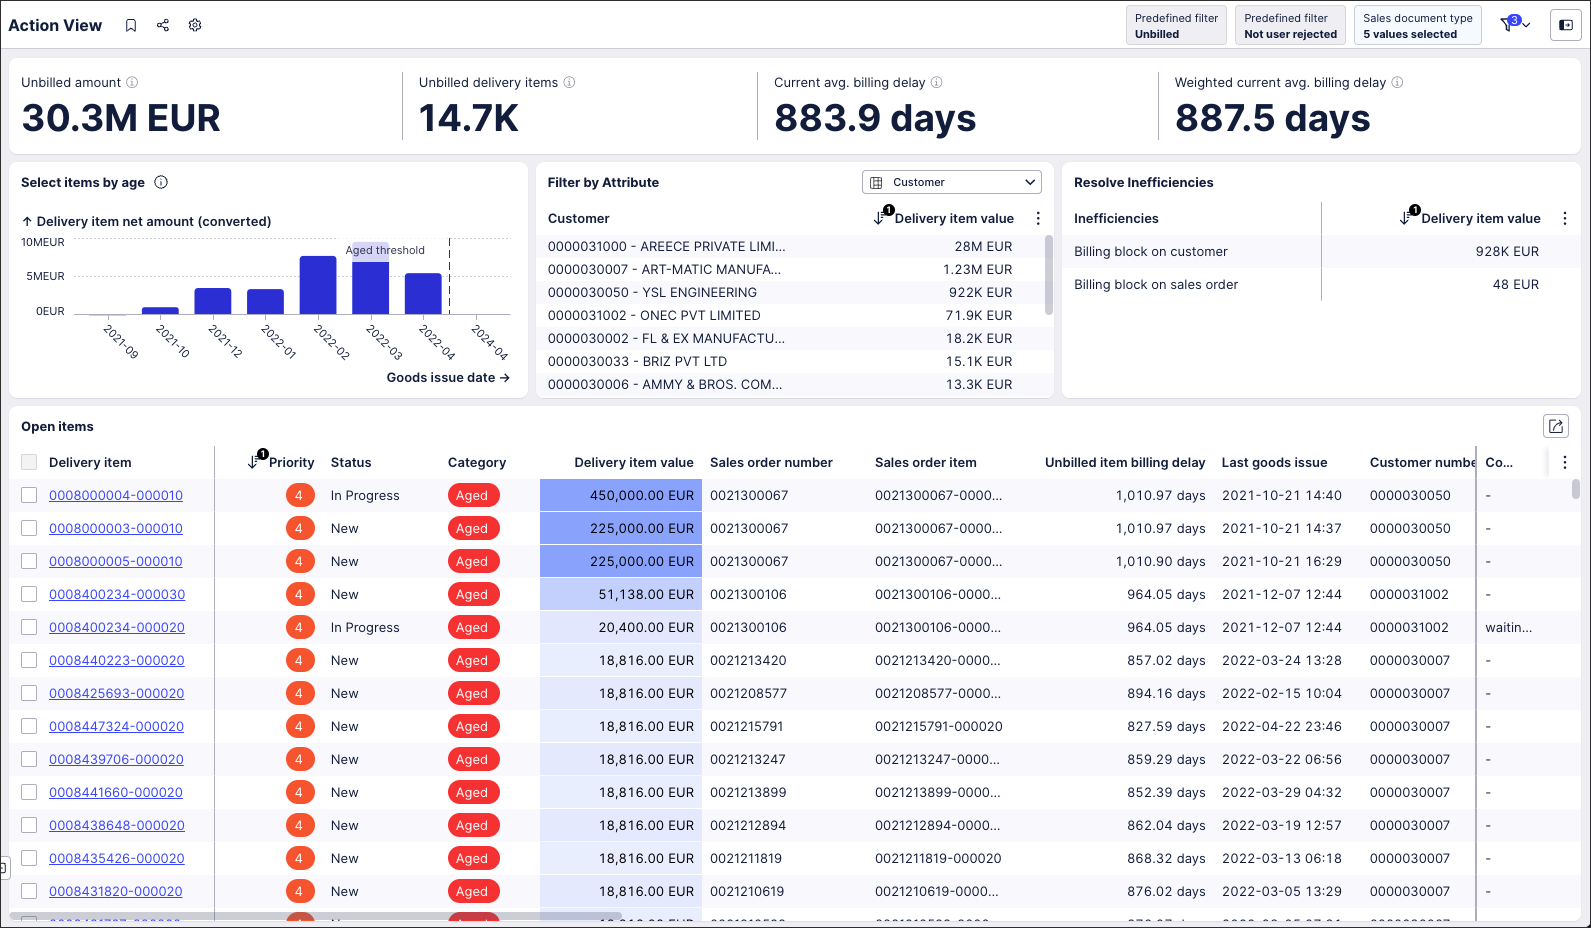Open the Predefined filter Not user rejected selector

click(1290, 25)
